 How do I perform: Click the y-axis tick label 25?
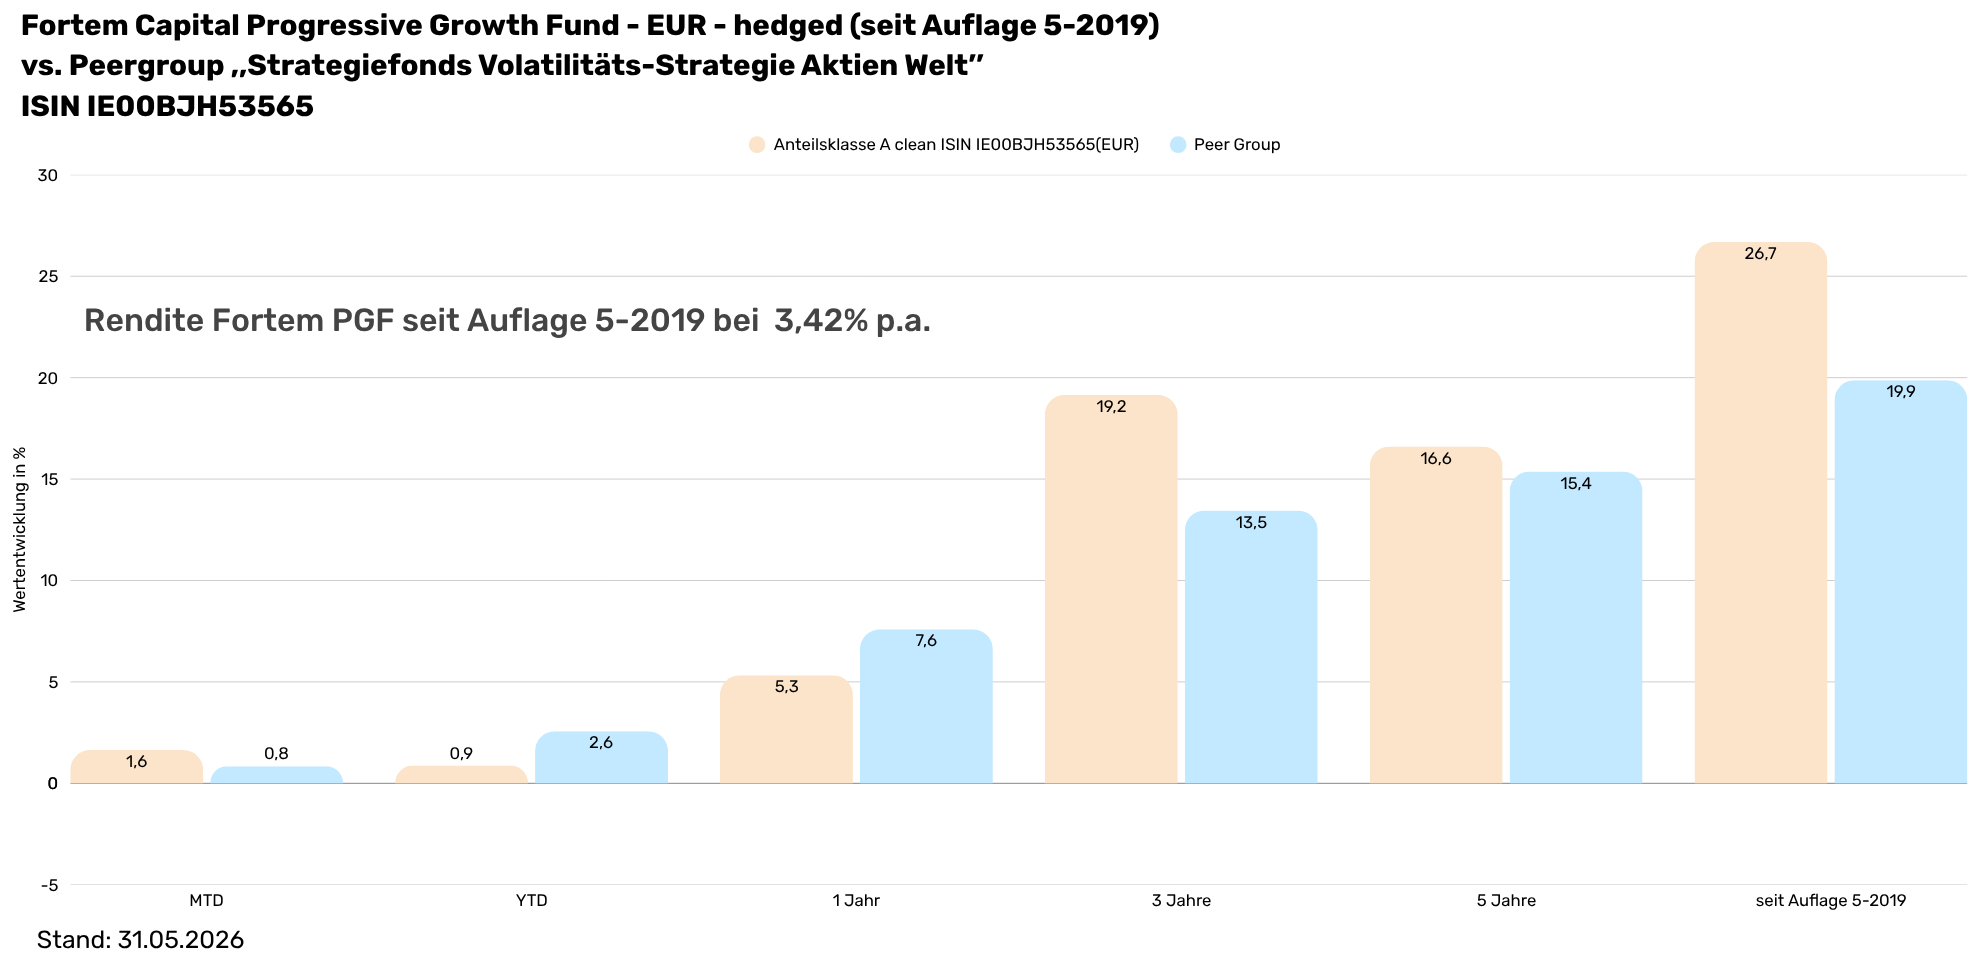48,276
